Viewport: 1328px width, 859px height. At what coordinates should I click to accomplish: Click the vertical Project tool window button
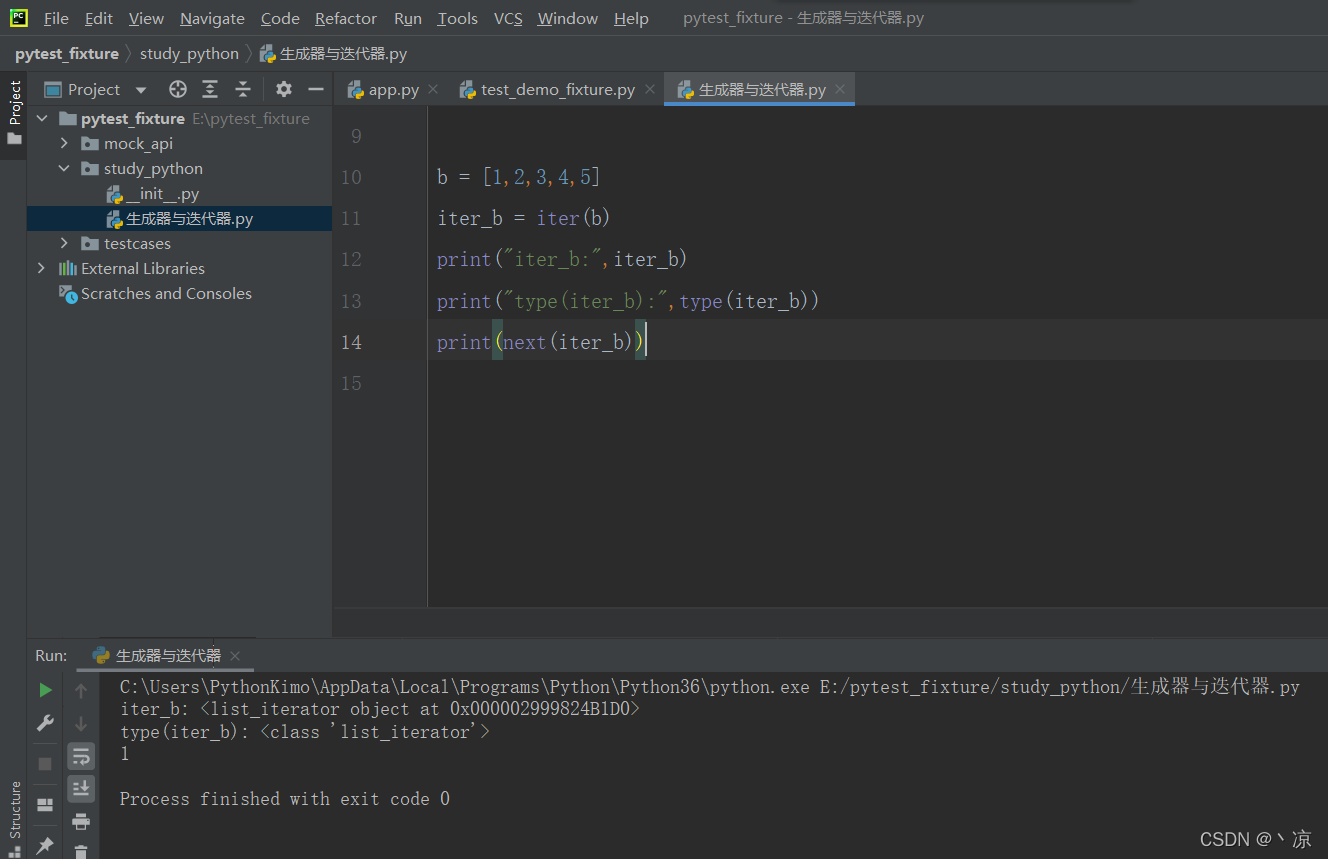[x=14, y=112]
